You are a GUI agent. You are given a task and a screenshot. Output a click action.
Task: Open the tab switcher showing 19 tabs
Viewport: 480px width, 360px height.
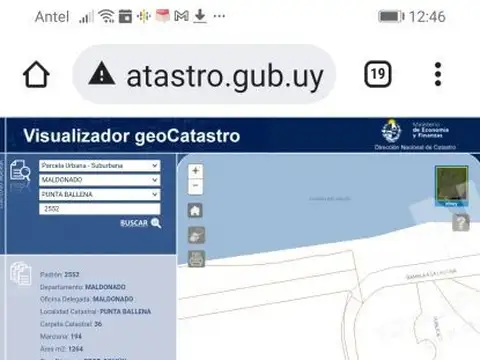click(x=378, y=74)
